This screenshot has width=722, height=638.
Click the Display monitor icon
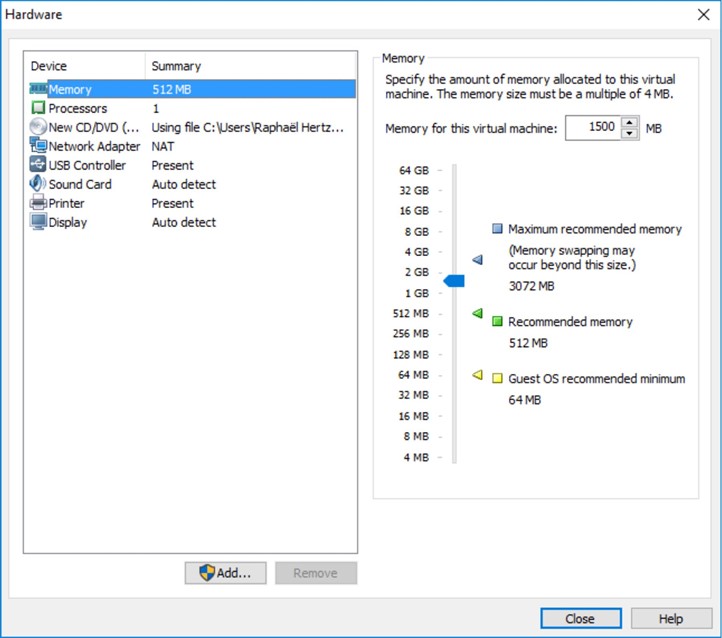coord(38,222)
